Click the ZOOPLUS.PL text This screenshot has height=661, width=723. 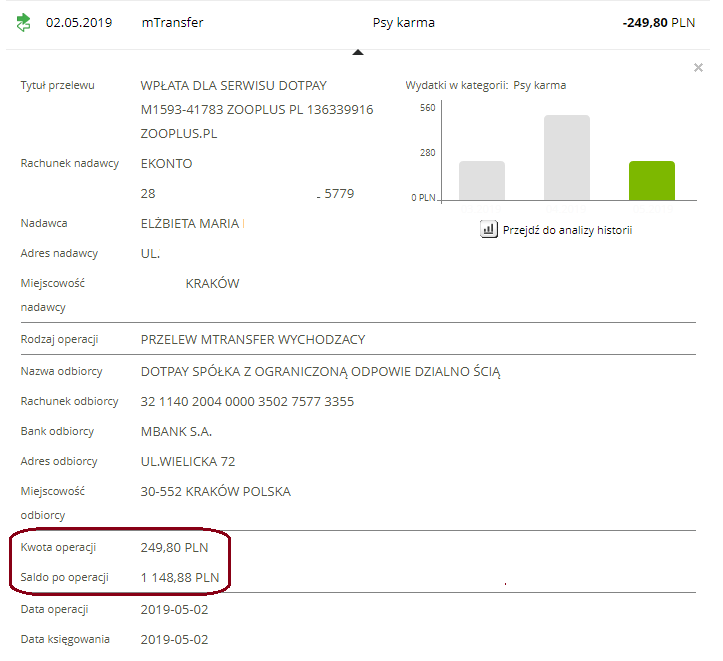coord(178,134)
